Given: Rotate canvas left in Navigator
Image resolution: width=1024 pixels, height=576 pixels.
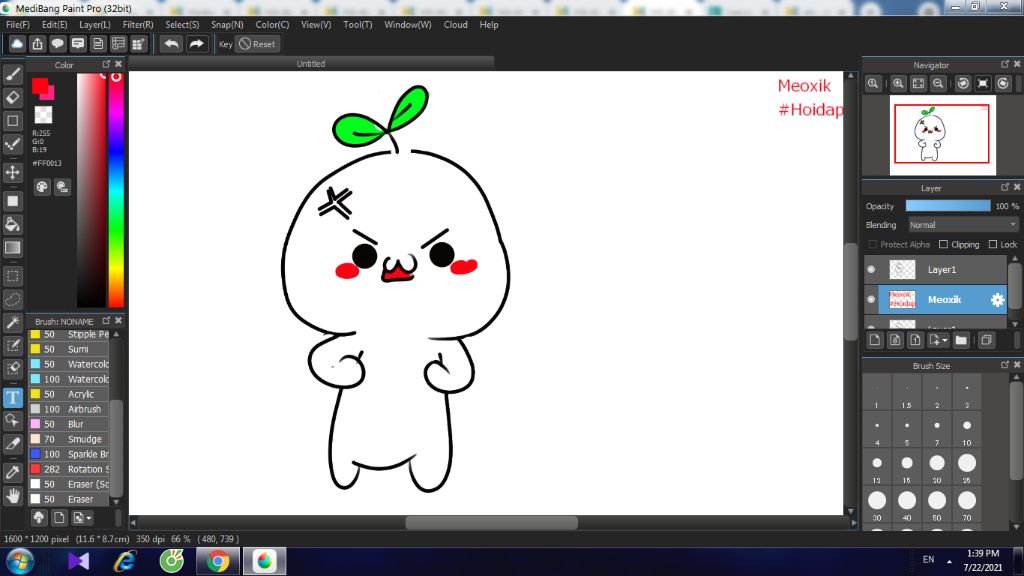Looking at the screenshot, I should [963, 84].
